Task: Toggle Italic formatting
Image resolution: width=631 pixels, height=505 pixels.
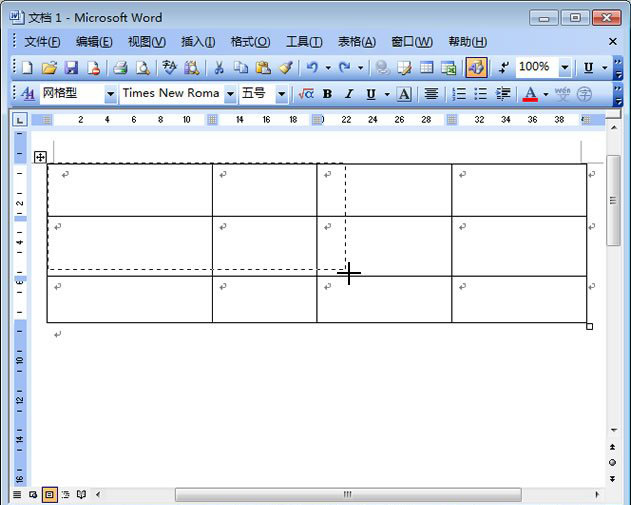Action: [x=349, y=94]
